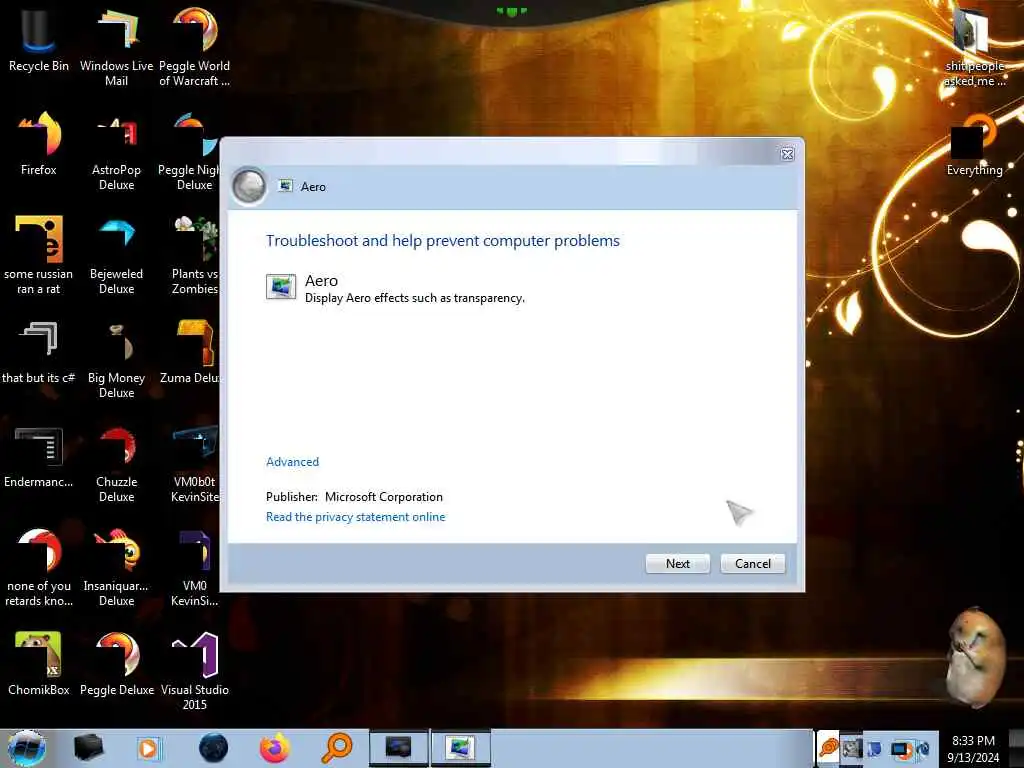Open the dark globe taskbar icon
Screen dimensions: 1024x768
pyautogui.click(x=213, y=748)
